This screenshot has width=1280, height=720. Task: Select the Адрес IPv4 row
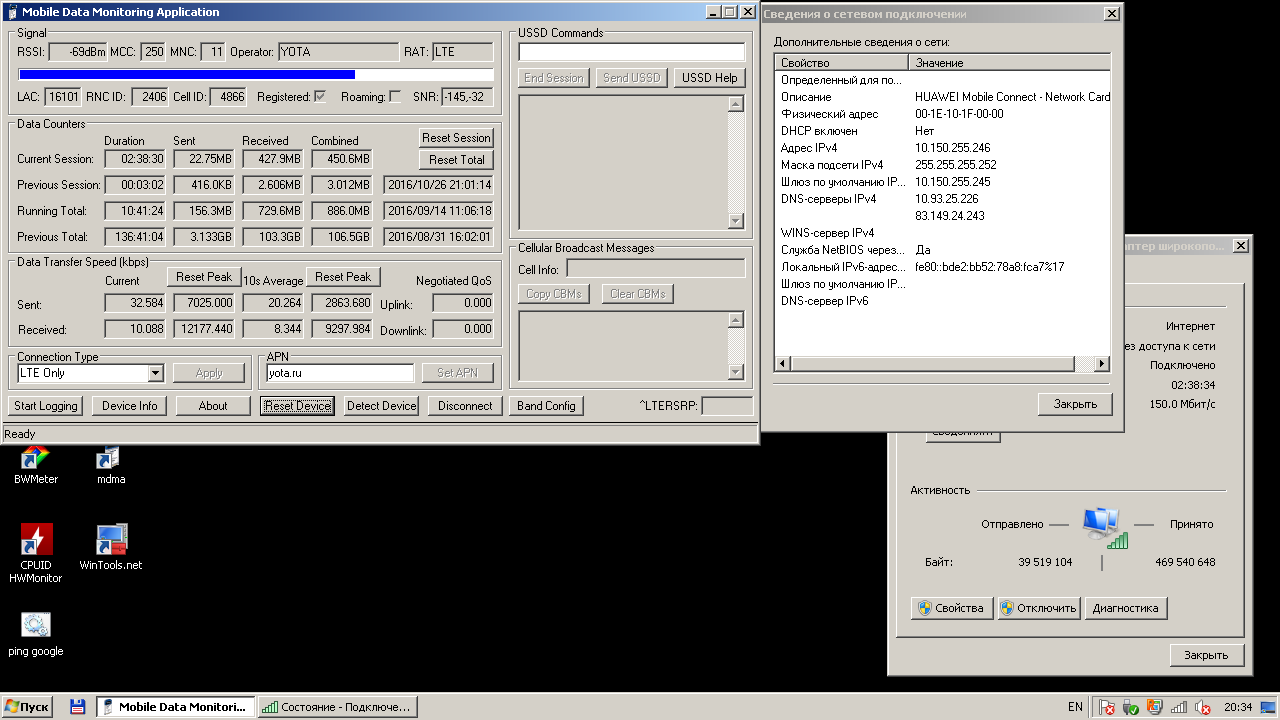coord(942,148)
